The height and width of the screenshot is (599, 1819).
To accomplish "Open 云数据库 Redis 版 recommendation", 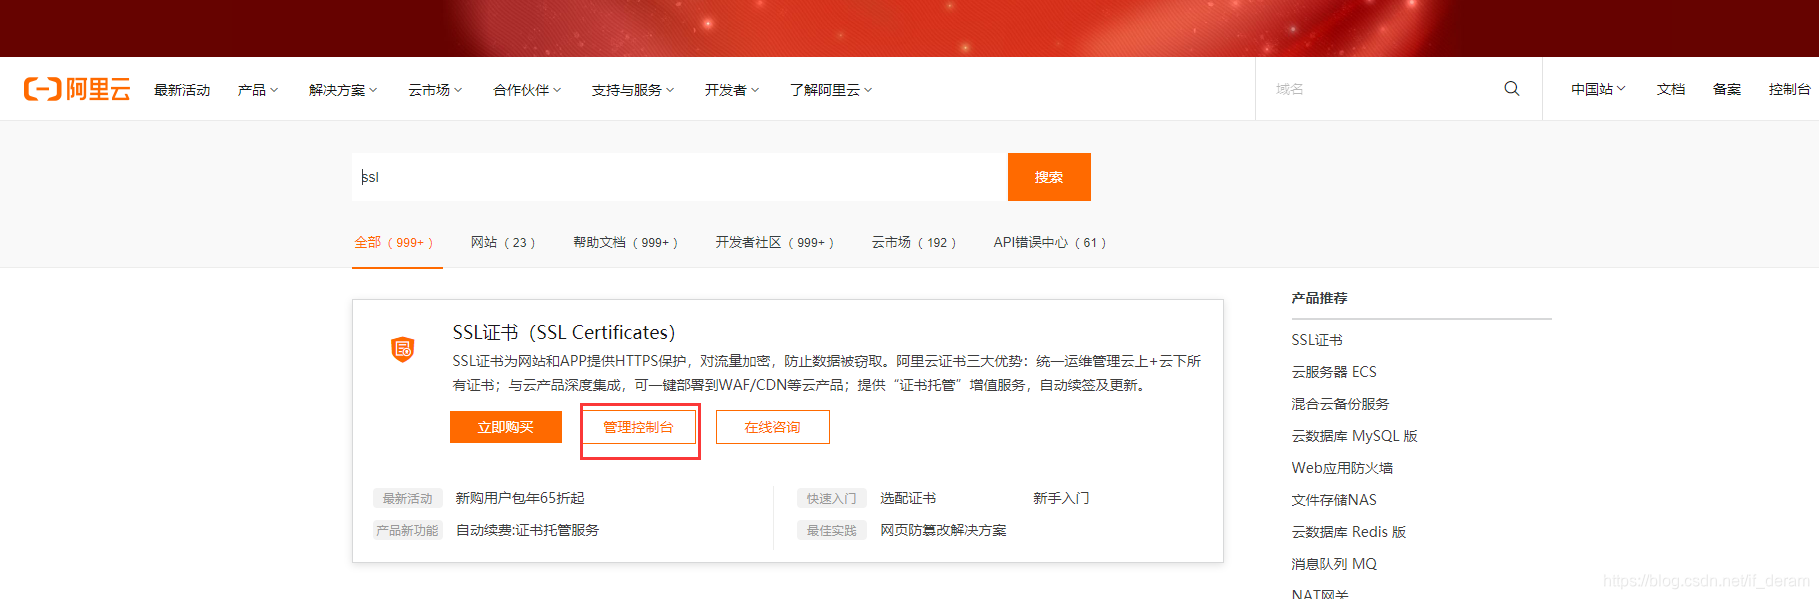I will point(1348,532).
